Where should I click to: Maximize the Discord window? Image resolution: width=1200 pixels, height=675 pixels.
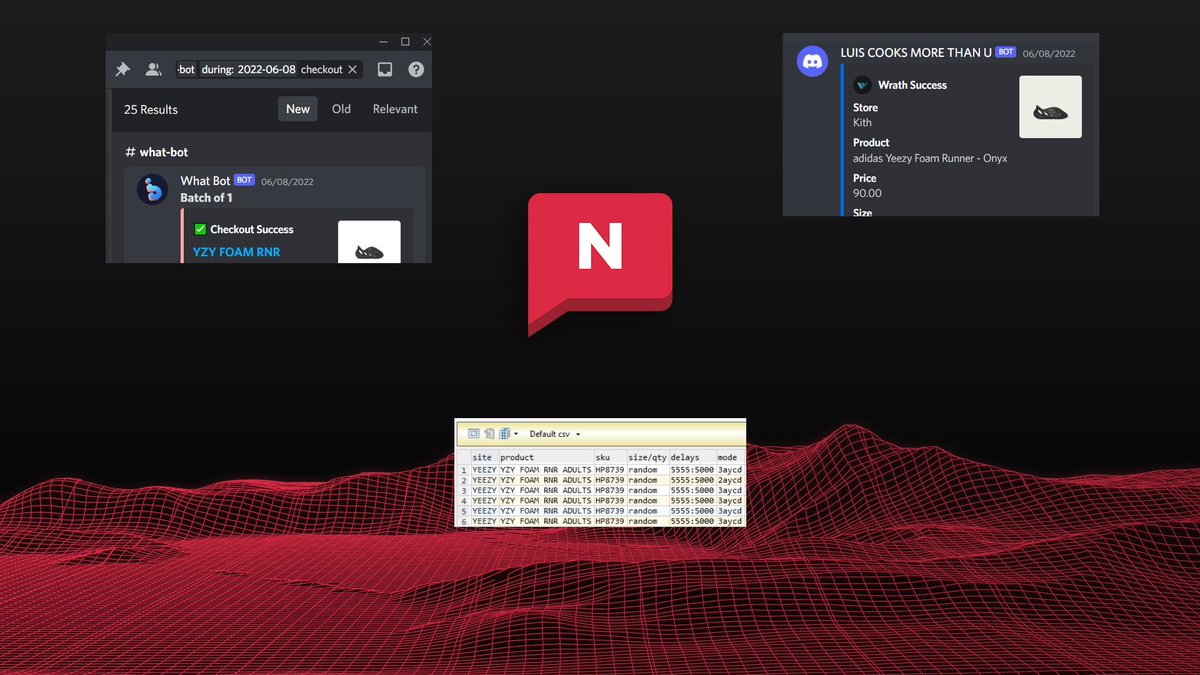click(405, 41)
